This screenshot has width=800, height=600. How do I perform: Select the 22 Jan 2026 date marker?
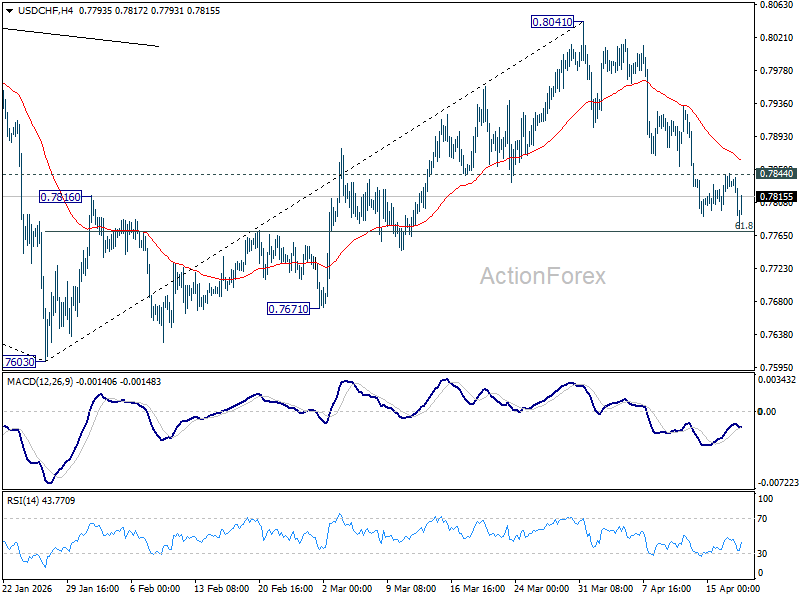[28, 589]
